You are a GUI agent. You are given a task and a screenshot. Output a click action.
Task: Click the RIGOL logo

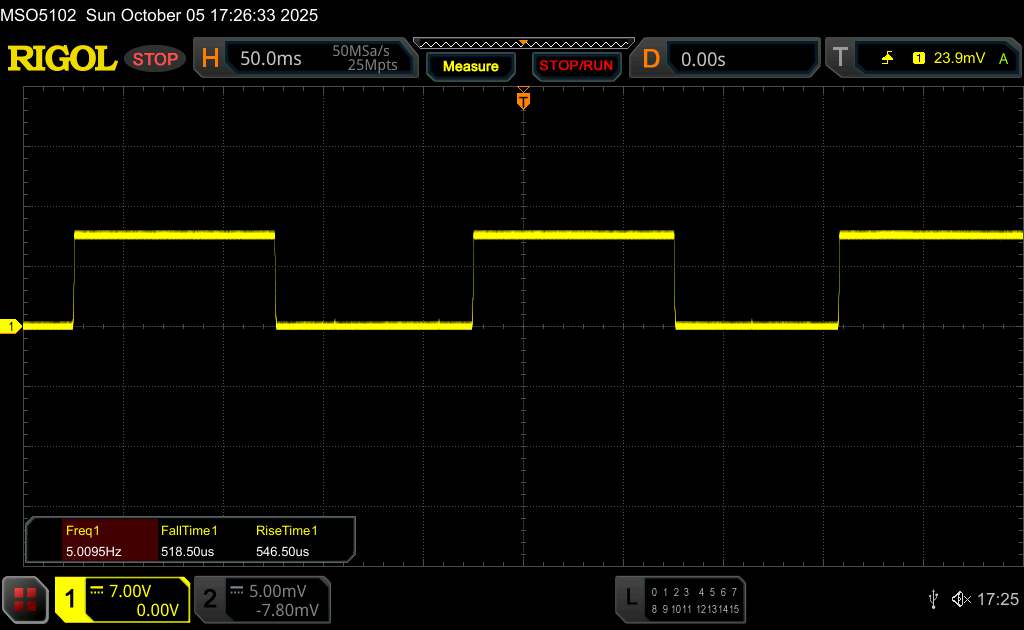point(62,59)
